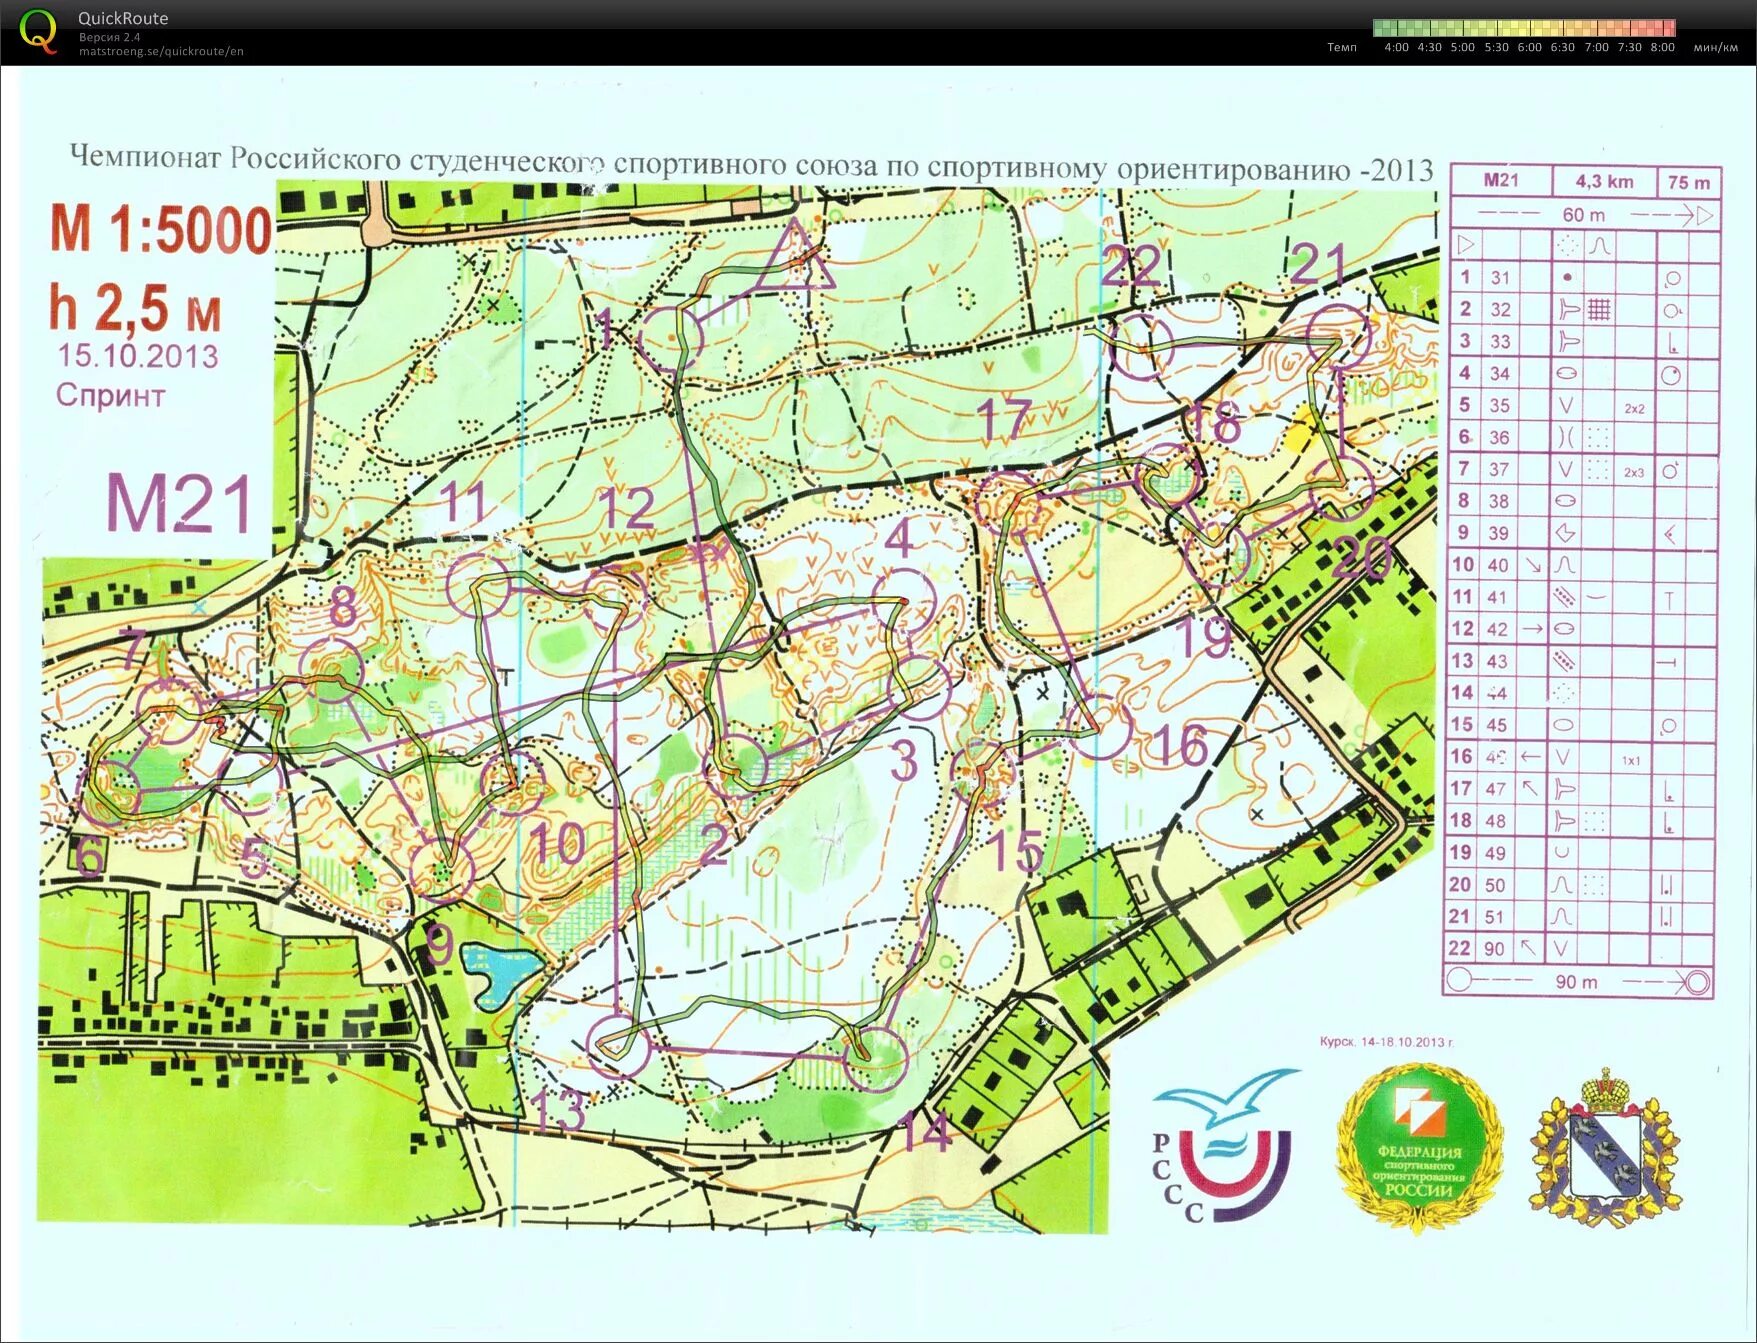Click the QuickRoute Q logo
1757x1343 pixels.
pos(38,31)
